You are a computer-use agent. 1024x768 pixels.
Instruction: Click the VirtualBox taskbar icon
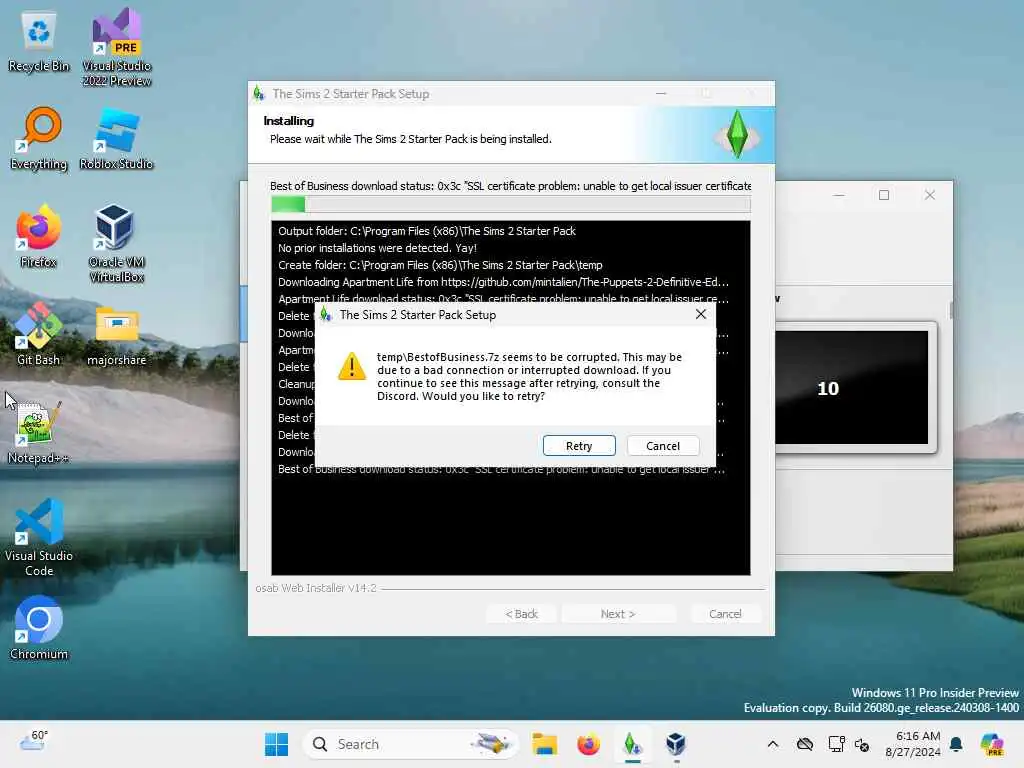[x=676, y=744]
